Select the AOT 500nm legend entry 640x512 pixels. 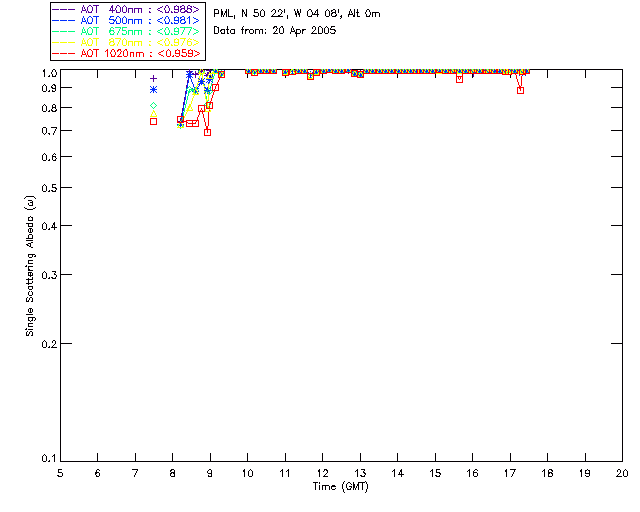click(126, 20)
